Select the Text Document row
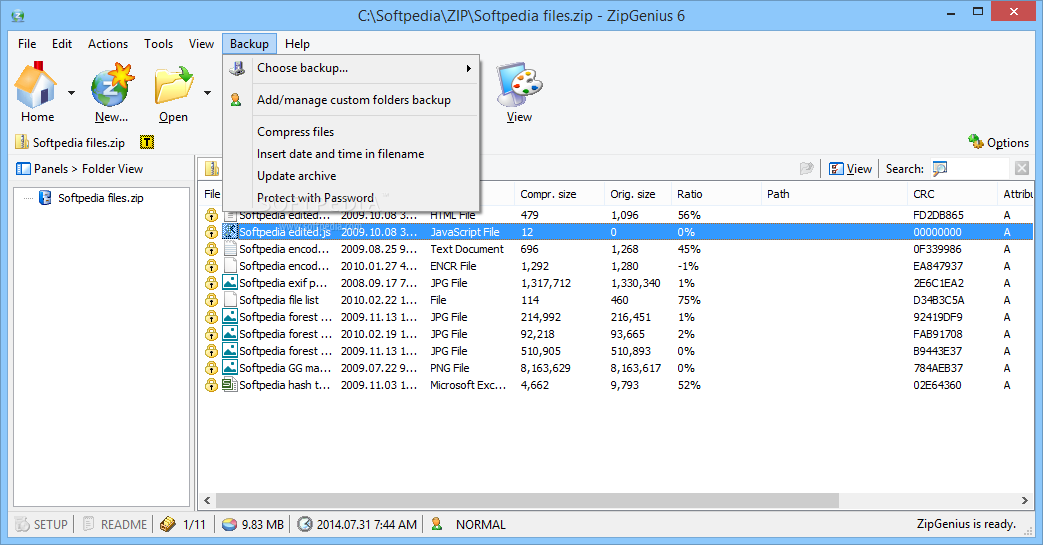 tap(617, 249)
